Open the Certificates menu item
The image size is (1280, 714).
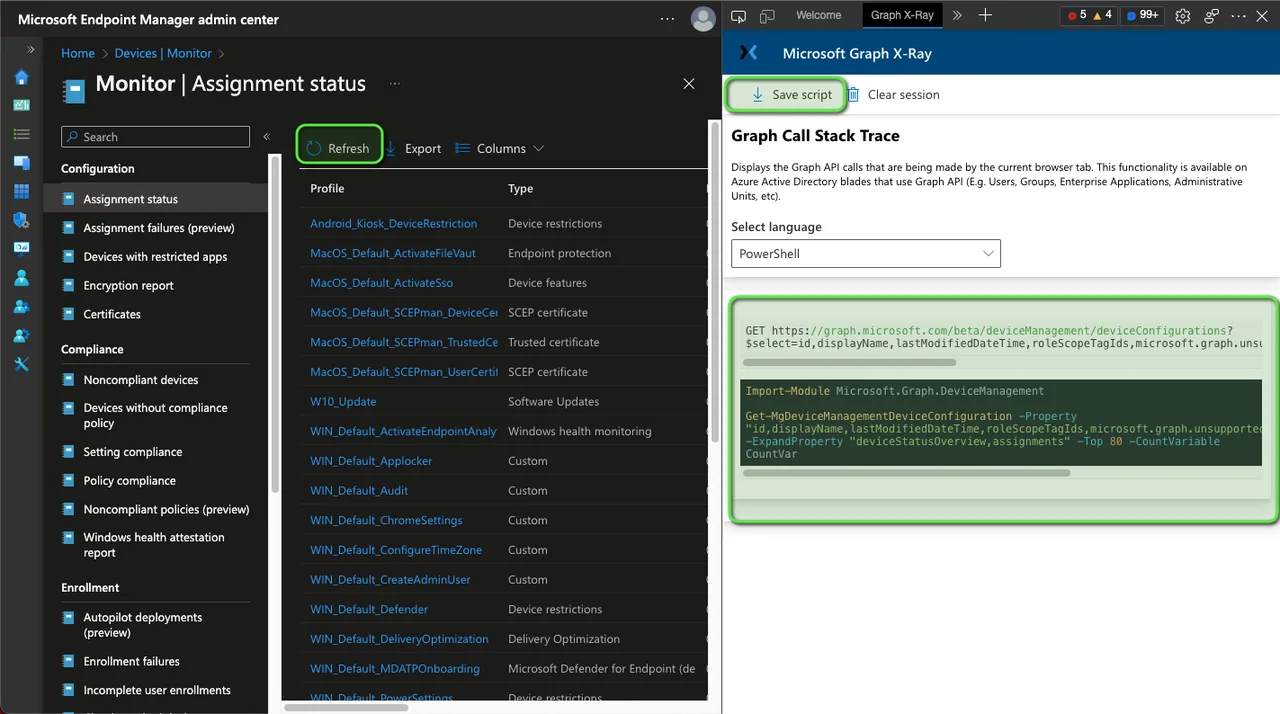pyautogui.click(x=156, y=314)
